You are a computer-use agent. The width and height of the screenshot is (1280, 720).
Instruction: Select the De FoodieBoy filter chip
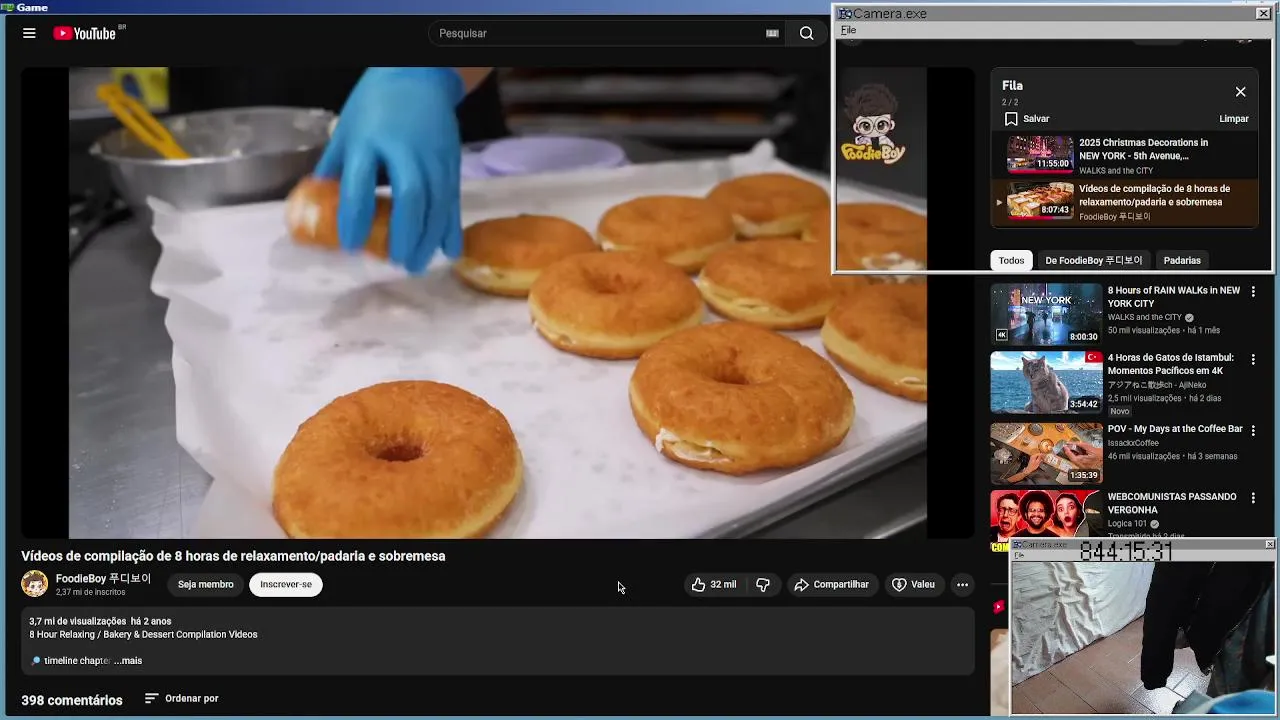1093,260
